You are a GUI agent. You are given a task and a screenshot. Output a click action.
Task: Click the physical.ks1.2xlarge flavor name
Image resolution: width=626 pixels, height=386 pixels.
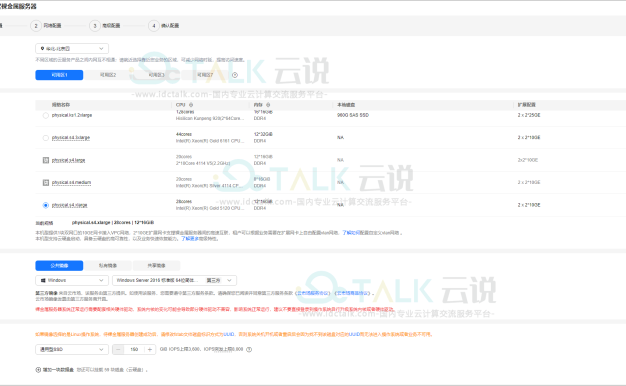(72, 115)
